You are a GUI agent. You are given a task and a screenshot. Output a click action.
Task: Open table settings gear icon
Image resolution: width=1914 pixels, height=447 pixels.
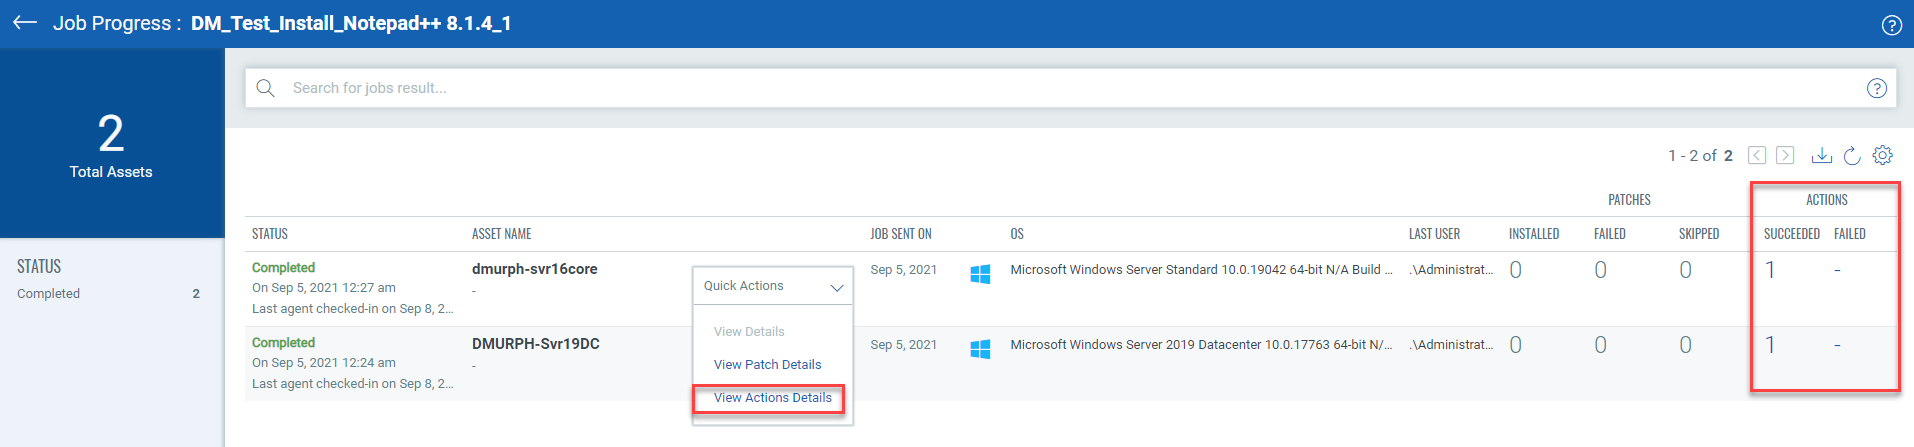click(1883, 155)
